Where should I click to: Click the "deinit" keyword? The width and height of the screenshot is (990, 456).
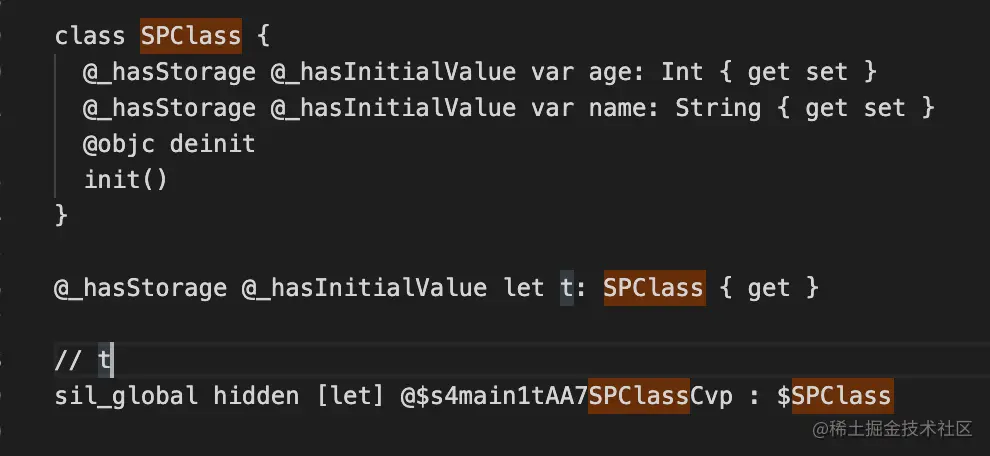212,144
